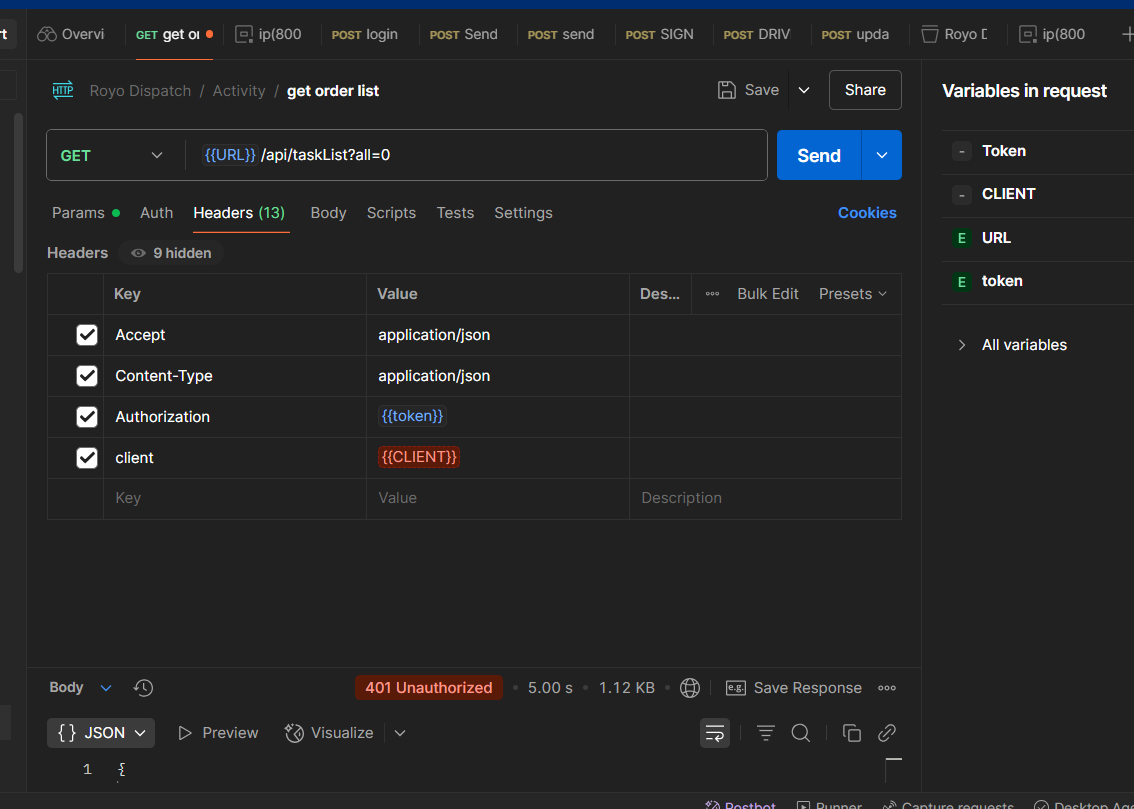Expand All variables section

tap(1012, 345)
